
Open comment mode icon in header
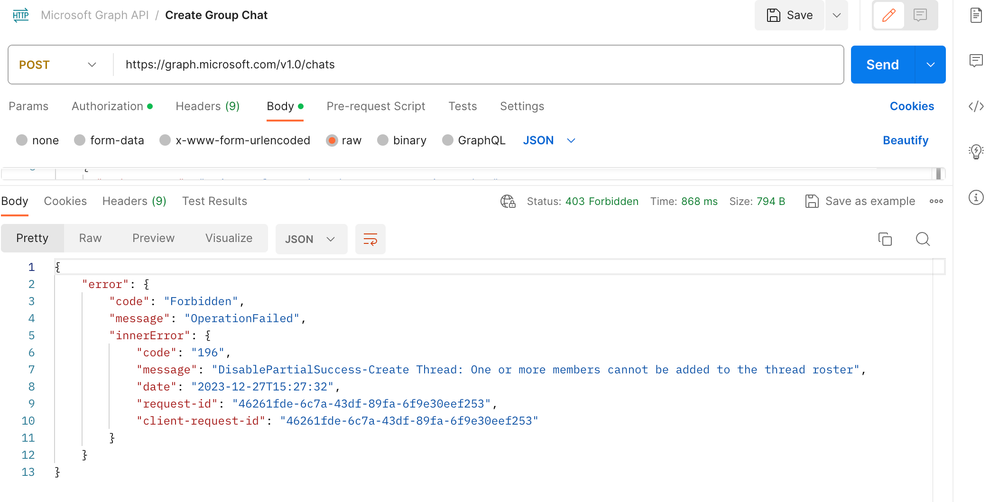(x=920, y=15)
